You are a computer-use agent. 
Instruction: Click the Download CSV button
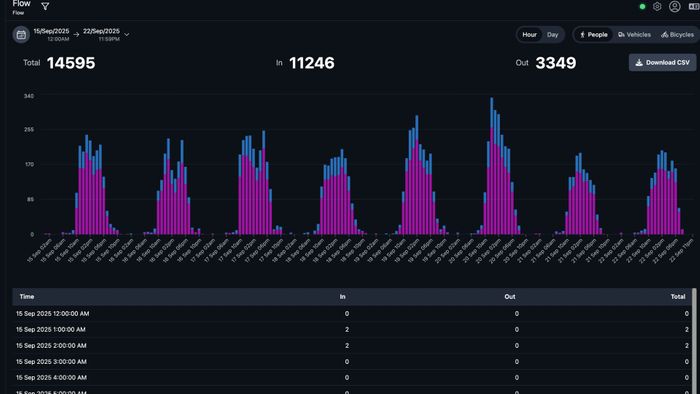(662, 62)
